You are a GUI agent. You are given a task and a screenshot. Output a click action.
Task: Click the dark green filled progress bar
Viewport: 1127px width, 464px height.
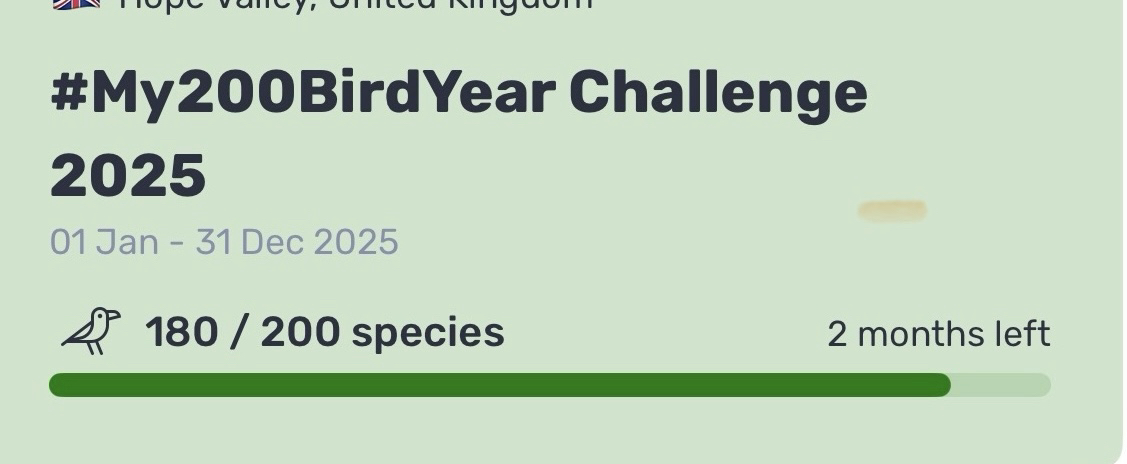pos(500,385)
